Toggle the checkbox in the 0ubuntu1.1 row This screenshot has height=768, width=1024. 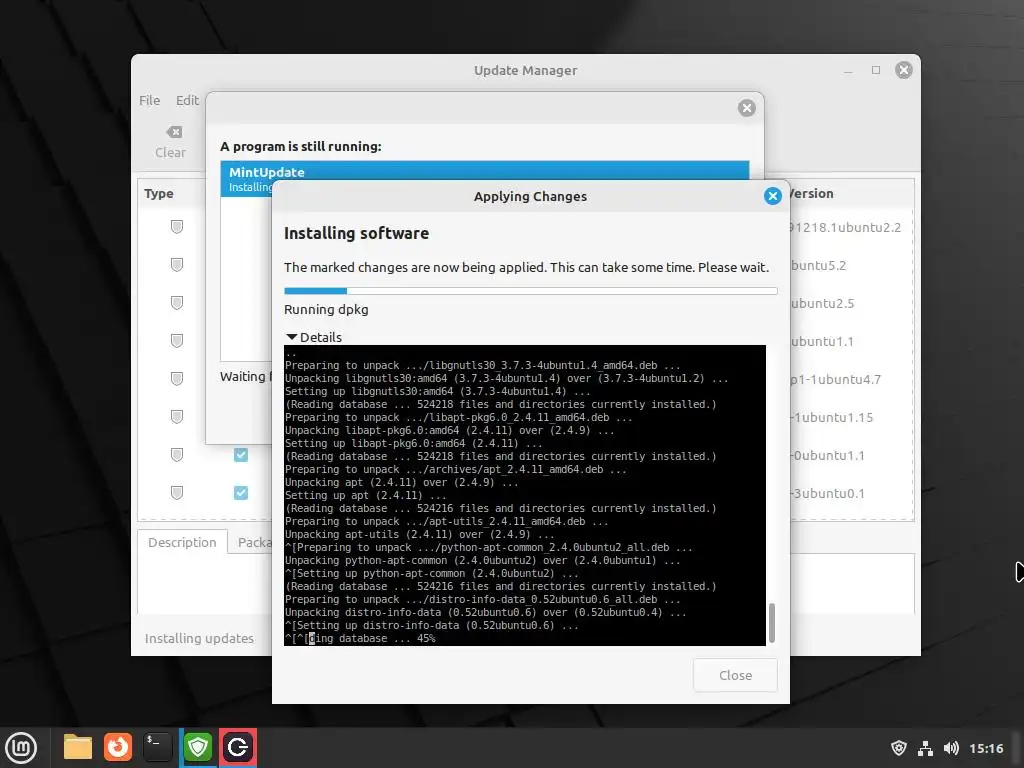pyautogui.click(x=241, y=455)
